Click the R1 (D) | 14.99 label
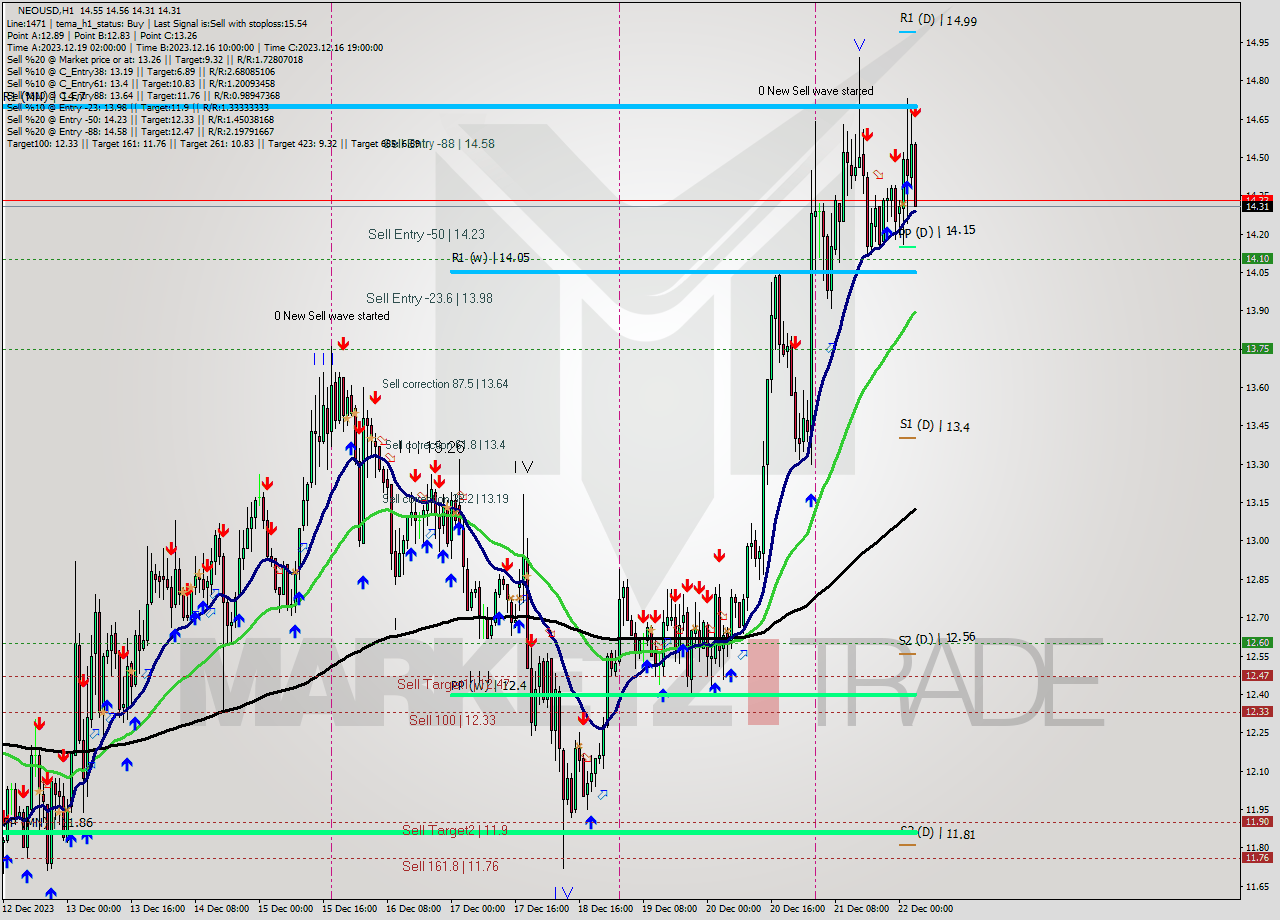The image size is (1280, 920). 938,19
